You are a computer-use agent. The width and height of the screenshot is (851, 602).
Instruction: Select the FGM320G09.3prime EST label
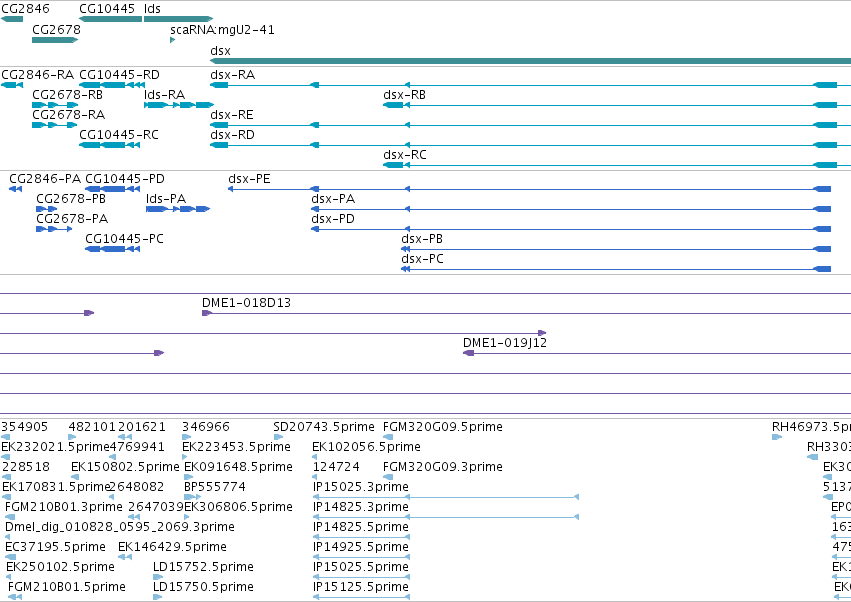tap(443, 467)
